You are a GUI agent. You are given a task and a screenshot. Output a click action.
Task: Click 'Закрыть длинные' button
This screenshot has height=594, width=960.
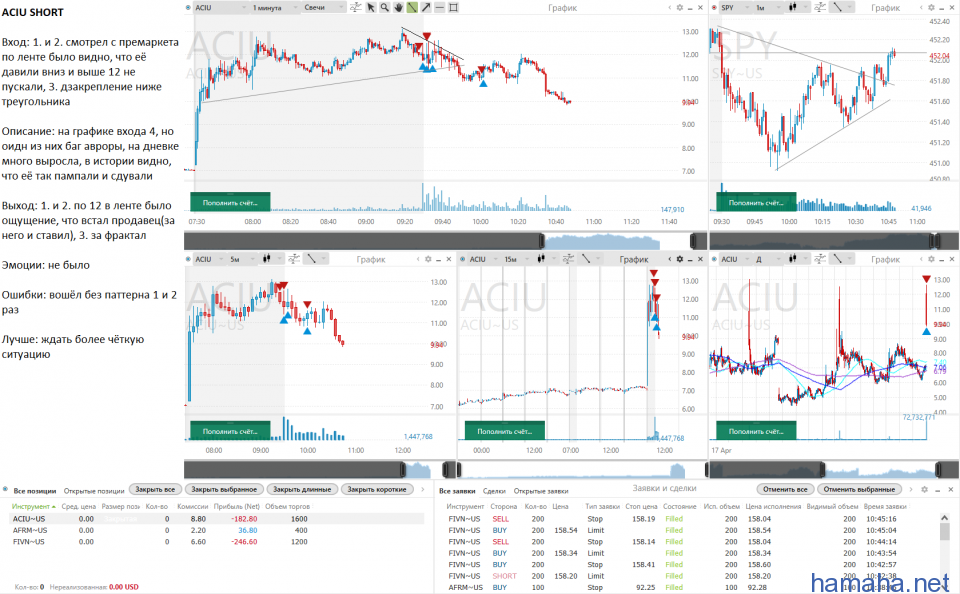pyautogui.click(x=302, y=489)
